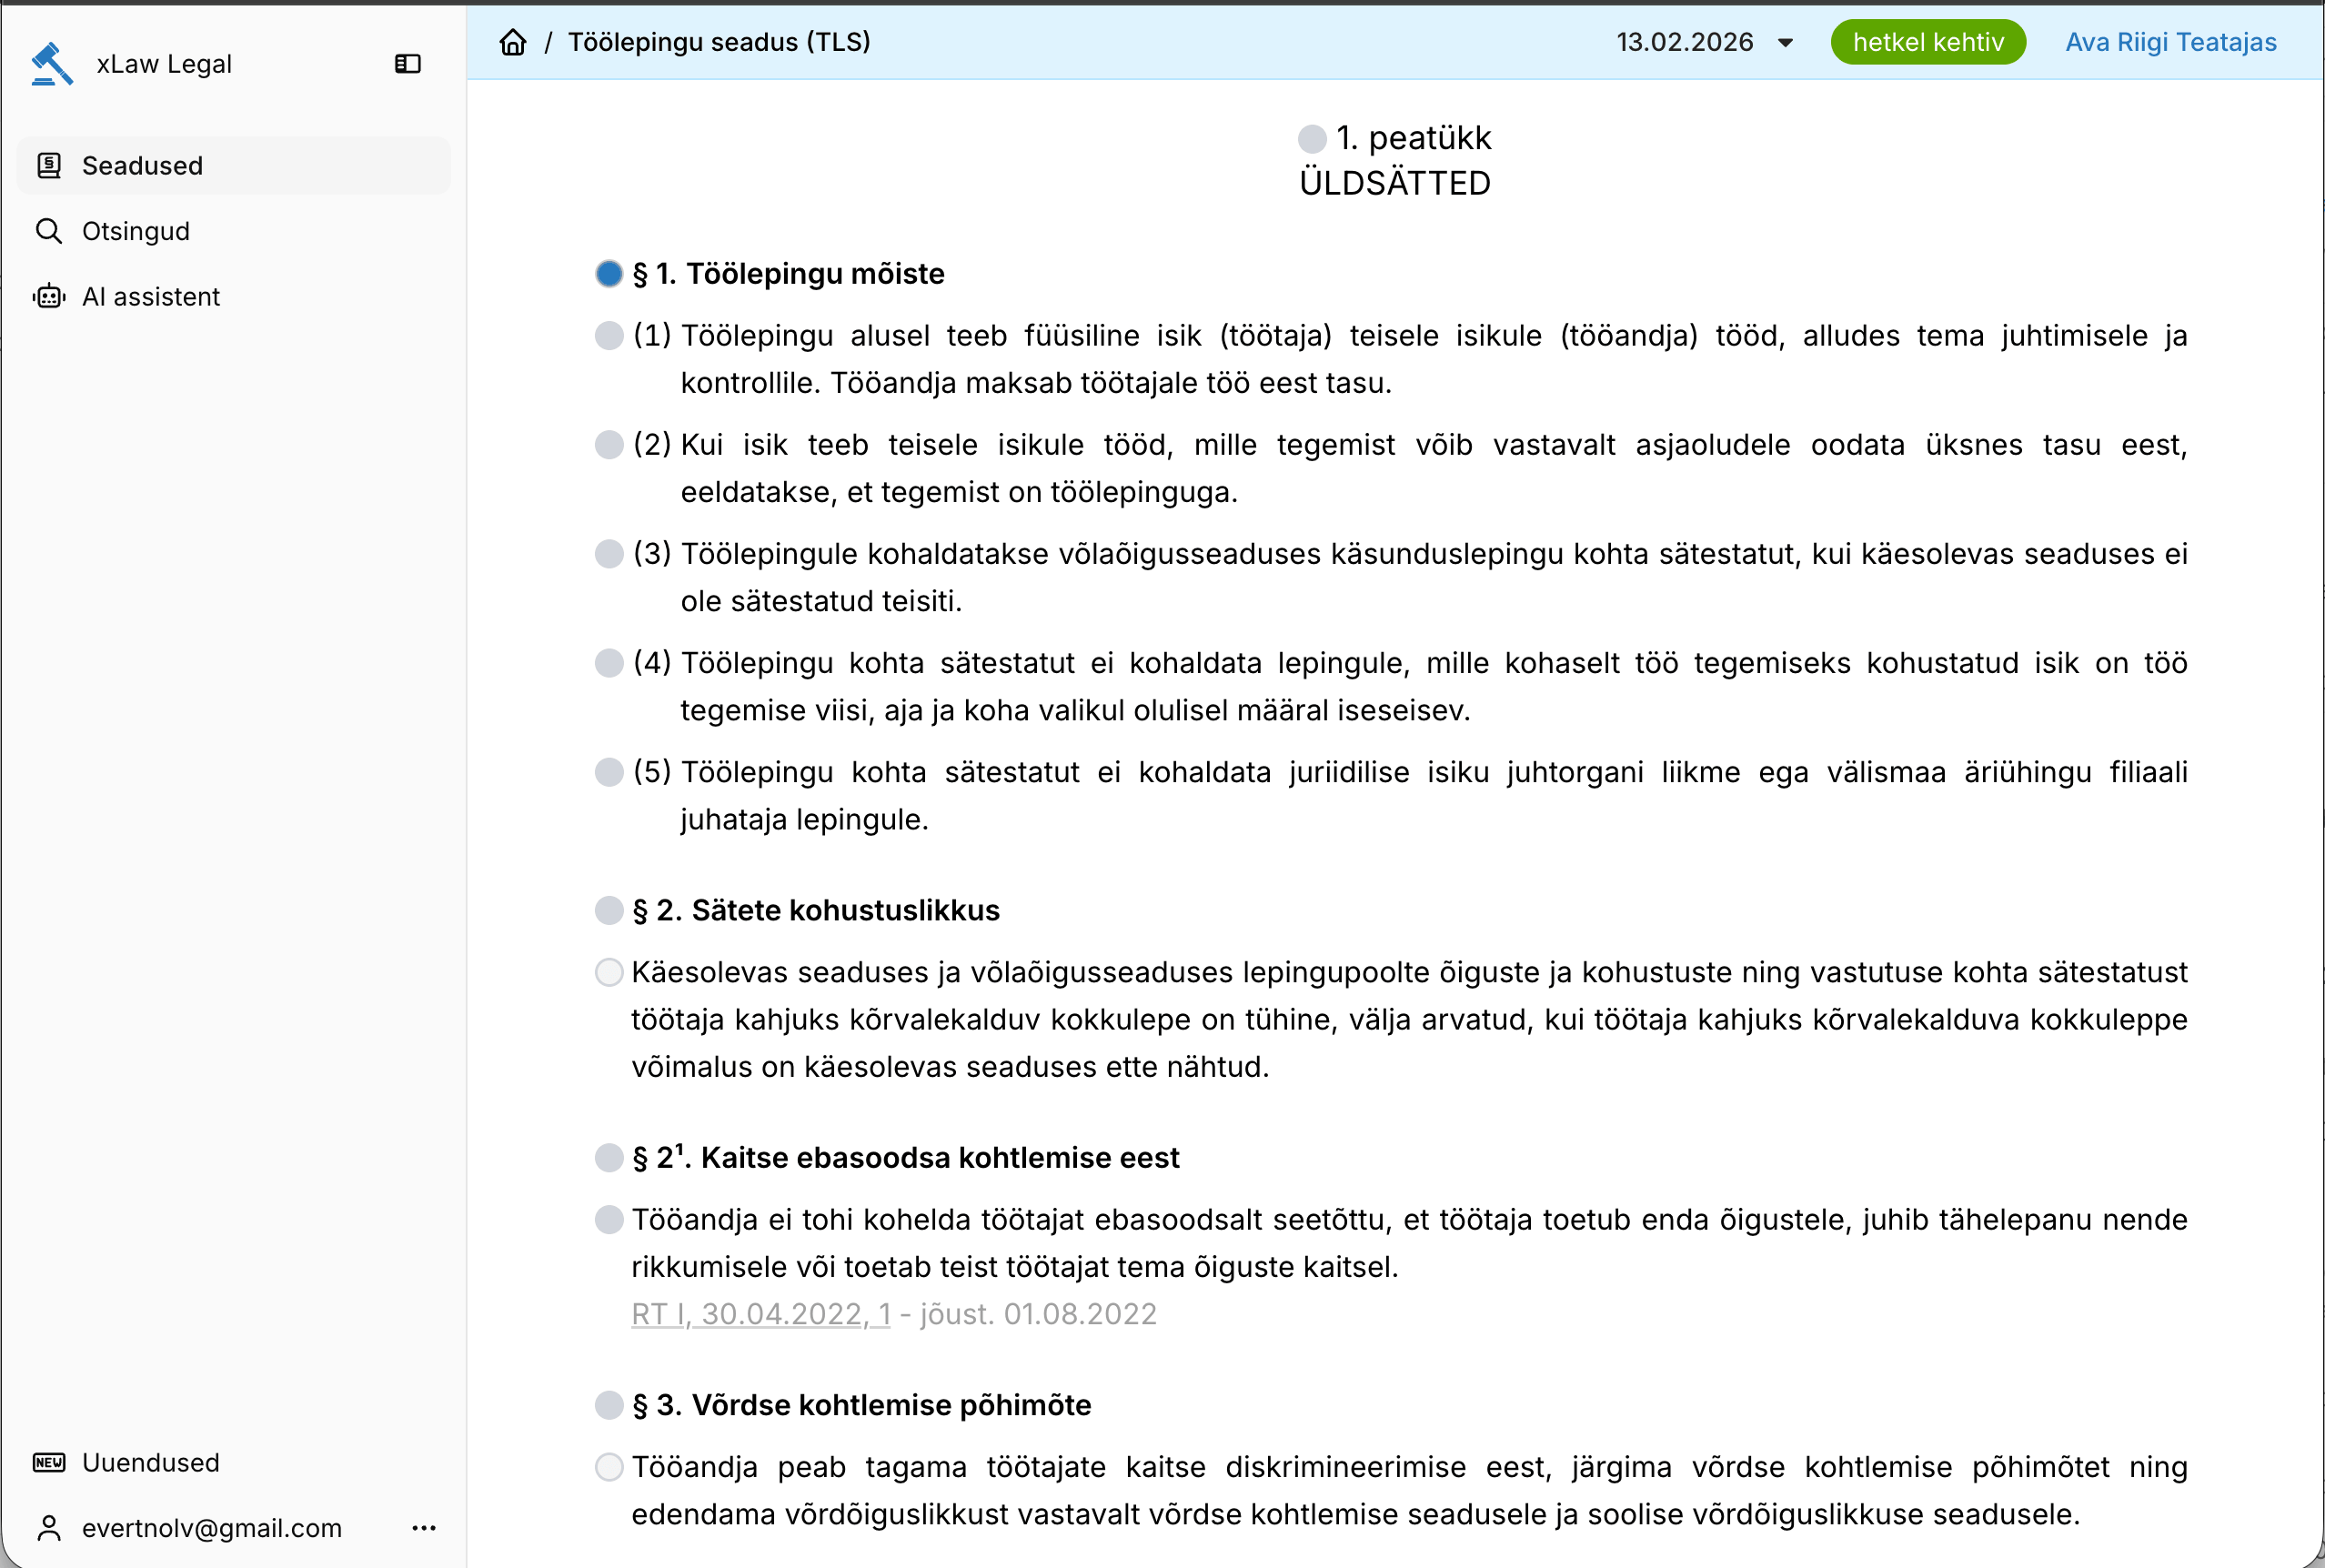Screen dimensions: 2325x1568
Task: Open the 13.02.2026 date version dropdown
Action: (1685, 42)
